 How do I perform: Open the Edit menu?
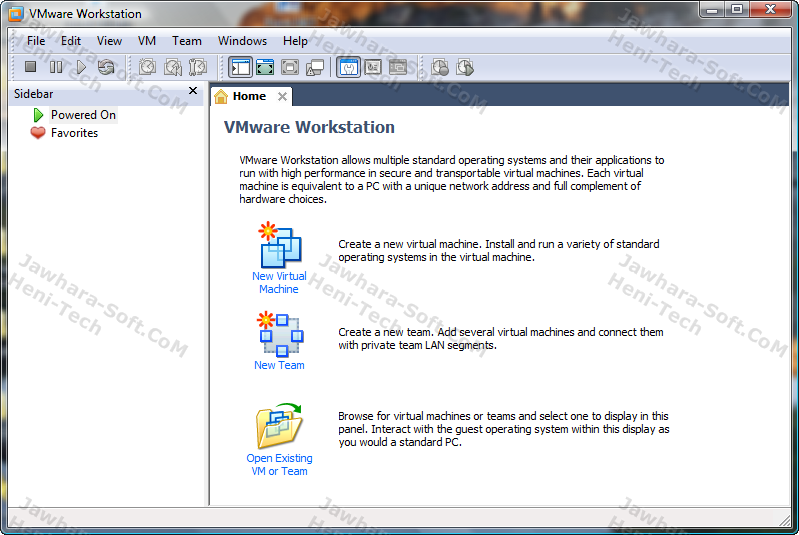point(71,41)
